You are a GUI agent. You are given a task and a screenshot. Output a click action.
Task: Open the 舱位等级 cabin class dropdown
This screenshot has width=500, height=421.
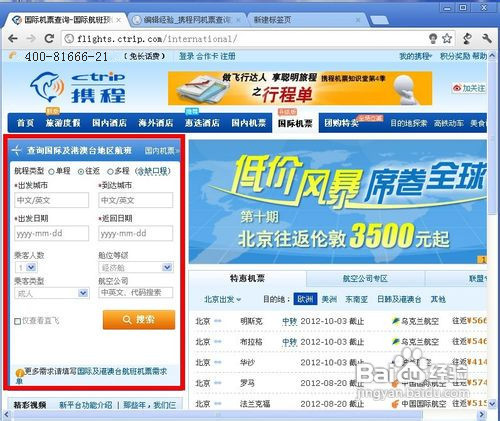pyautogui.click(x=135, y=267)
